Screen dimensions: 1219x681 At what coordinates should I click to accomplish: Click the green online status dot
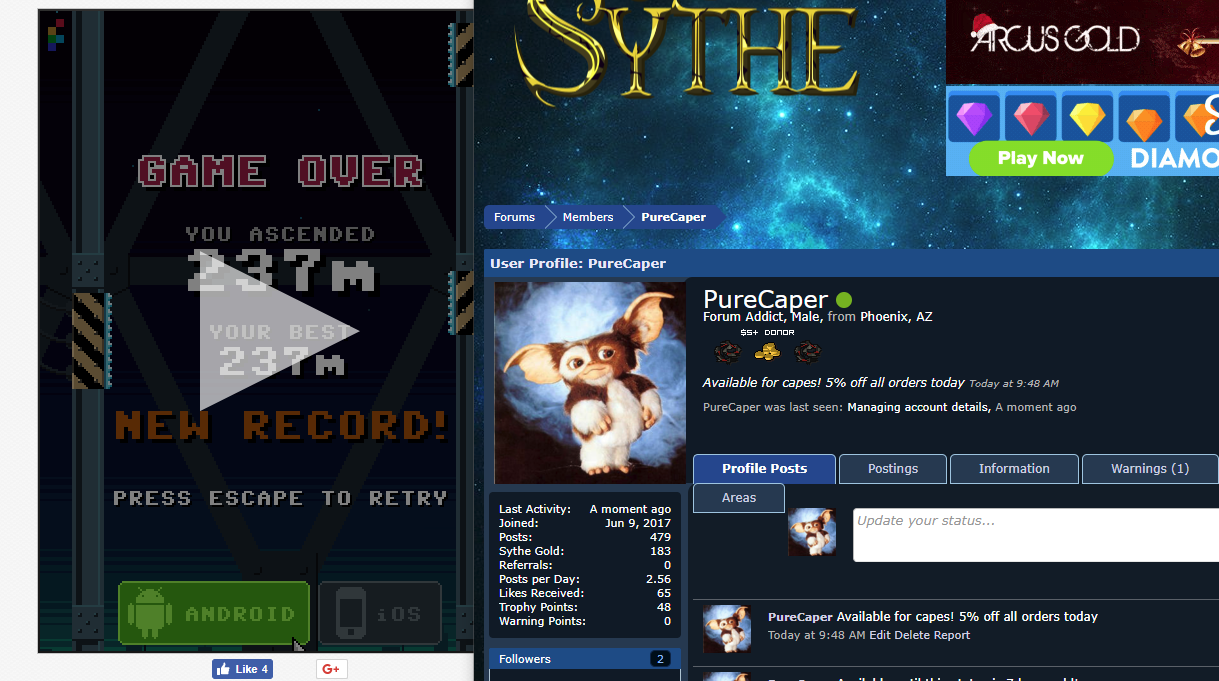844,300
